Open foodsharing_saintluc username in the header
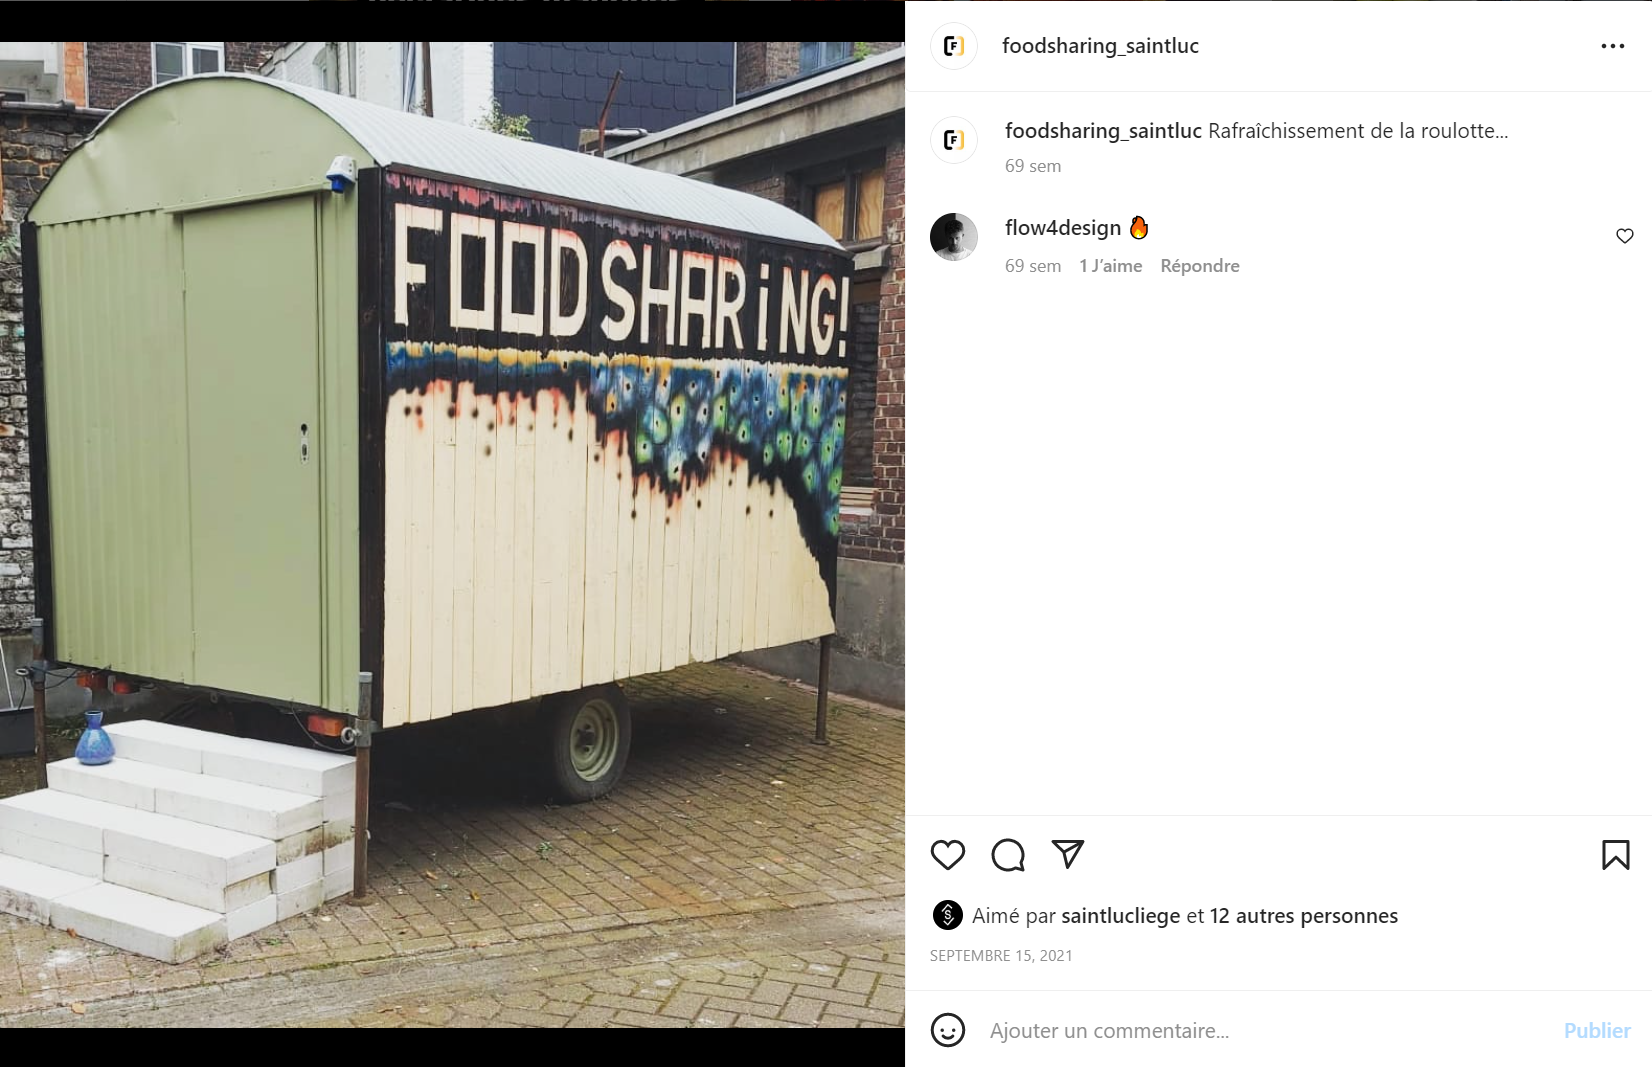 pos(1100,46)
